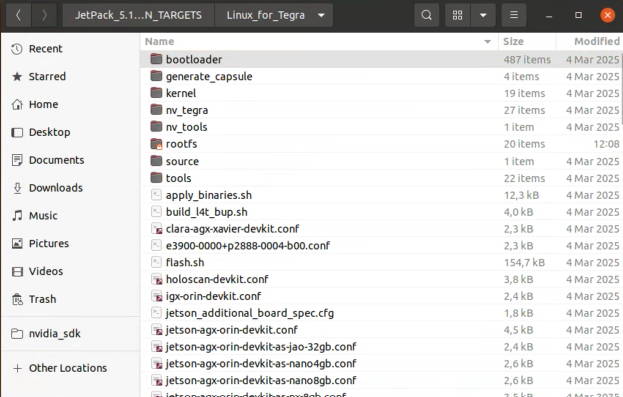Screen dimensions: 623x397
Task: Click the 154,7 kB size cell
Action: (524, 263)
